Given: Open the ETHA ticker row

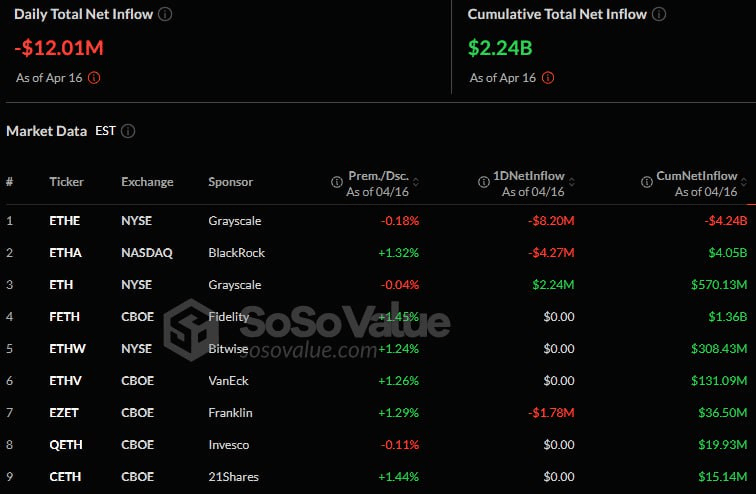Looking at the screenshot, I should (378, 253).
